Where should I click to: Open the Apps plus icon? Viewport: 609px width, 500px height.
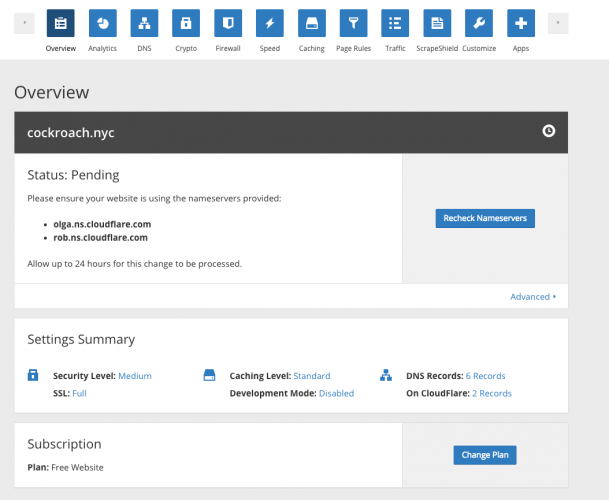pos(521,23)
